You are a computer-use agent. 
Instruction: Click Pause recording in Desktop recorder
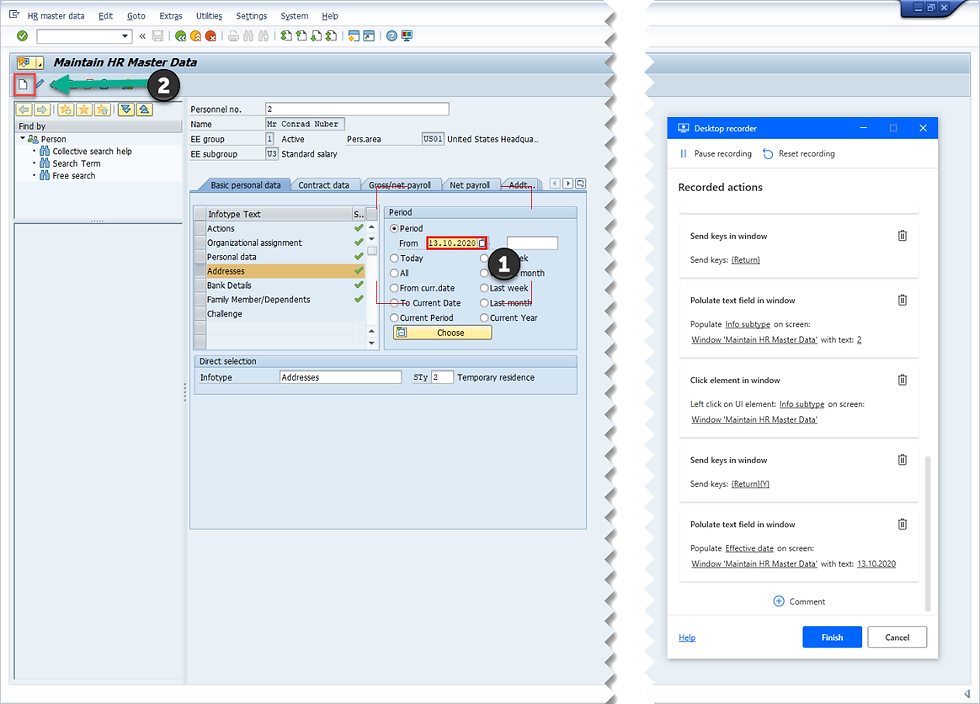pyautogui.click(x=716, y=154)
